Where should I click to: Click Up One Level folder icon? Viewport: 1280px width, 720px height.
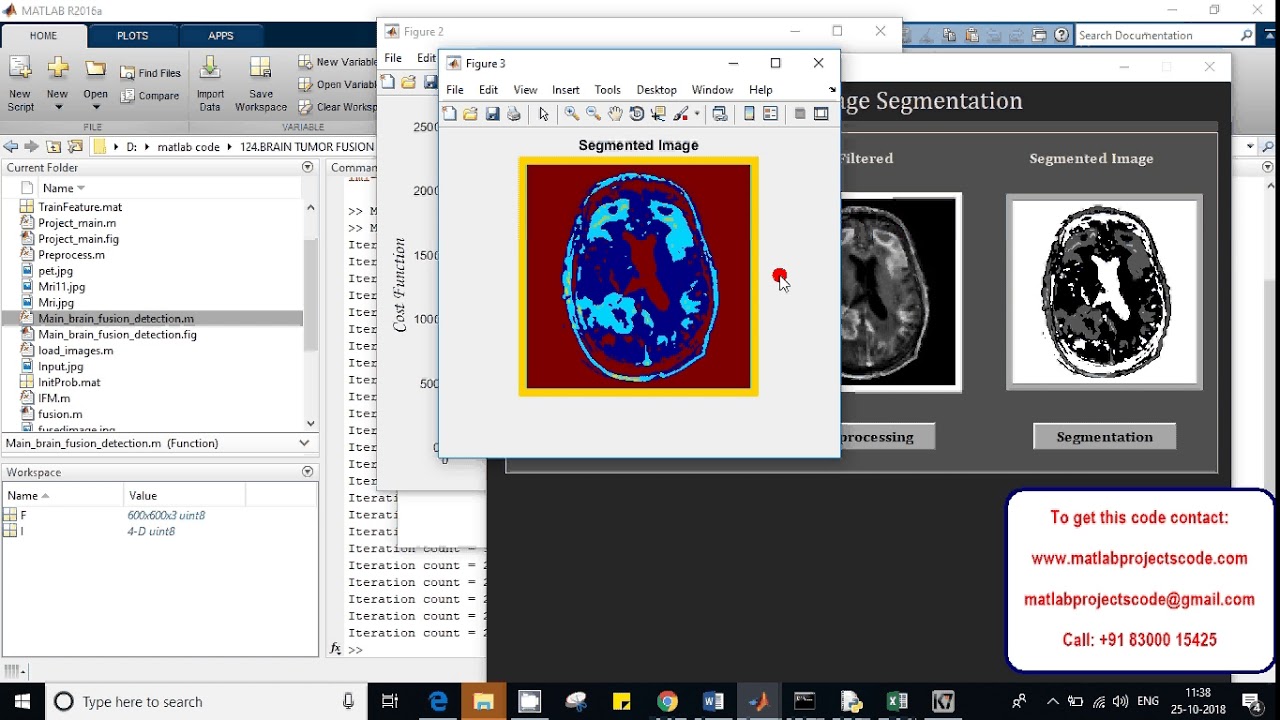(x=53, y=146)
